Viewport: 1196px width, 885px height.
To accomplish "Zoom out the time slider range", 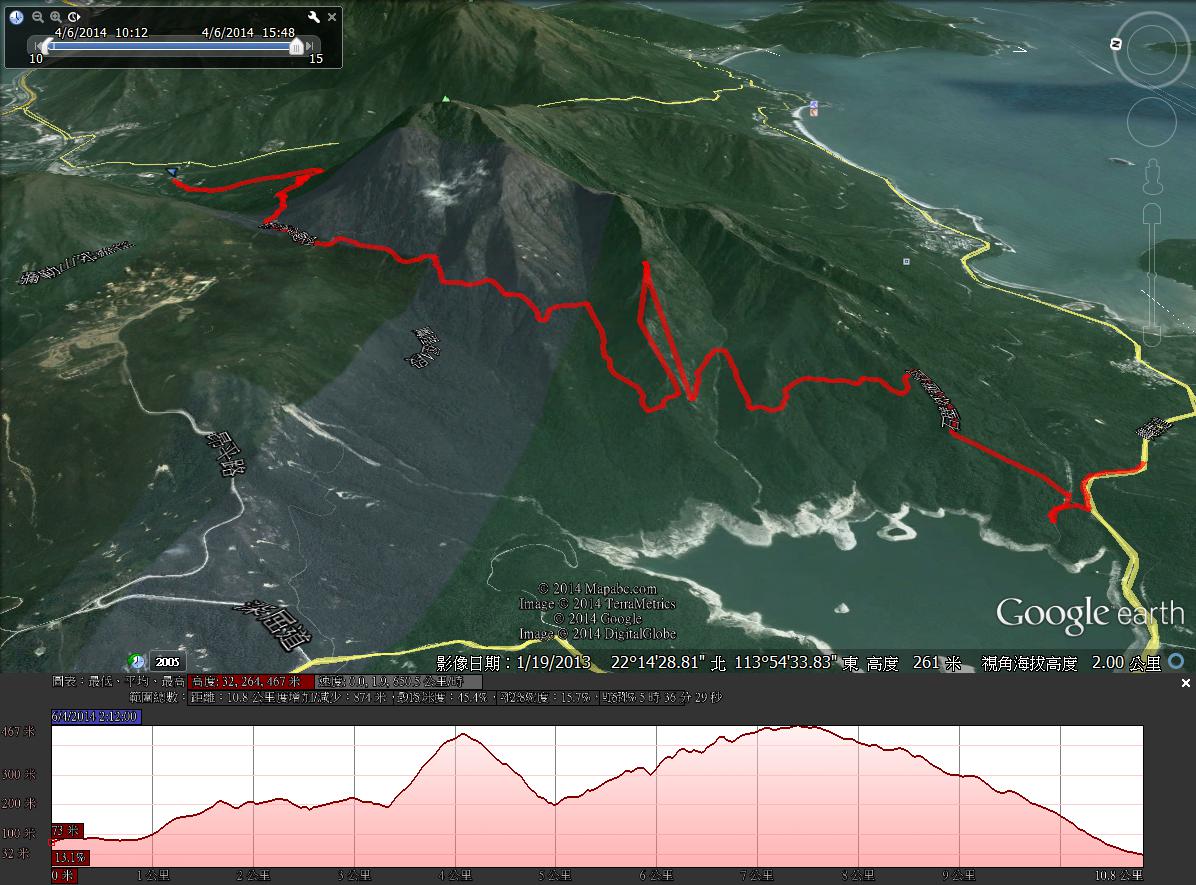I will coord(37,17).
